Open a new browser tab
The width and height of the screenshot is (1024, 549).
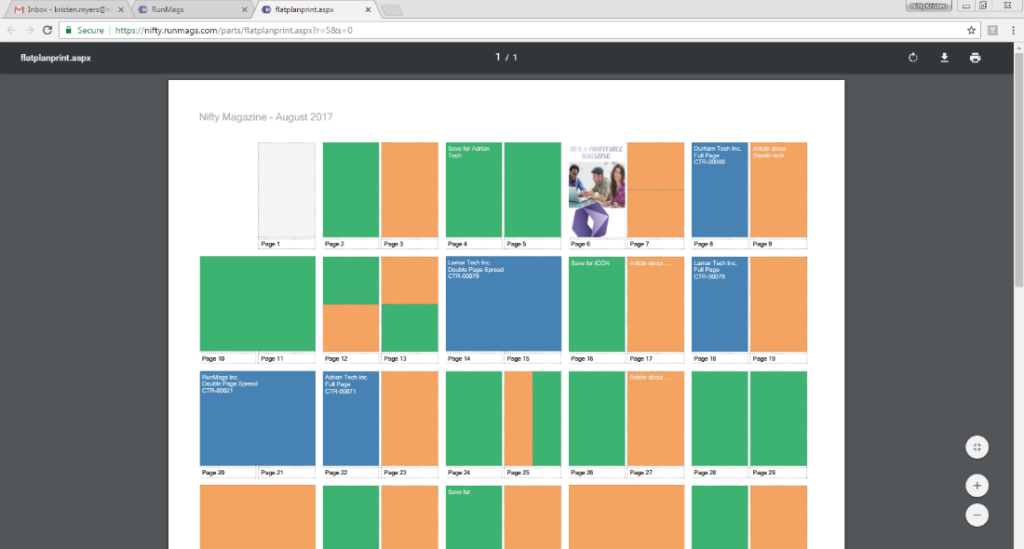click(x=391, y=11)
